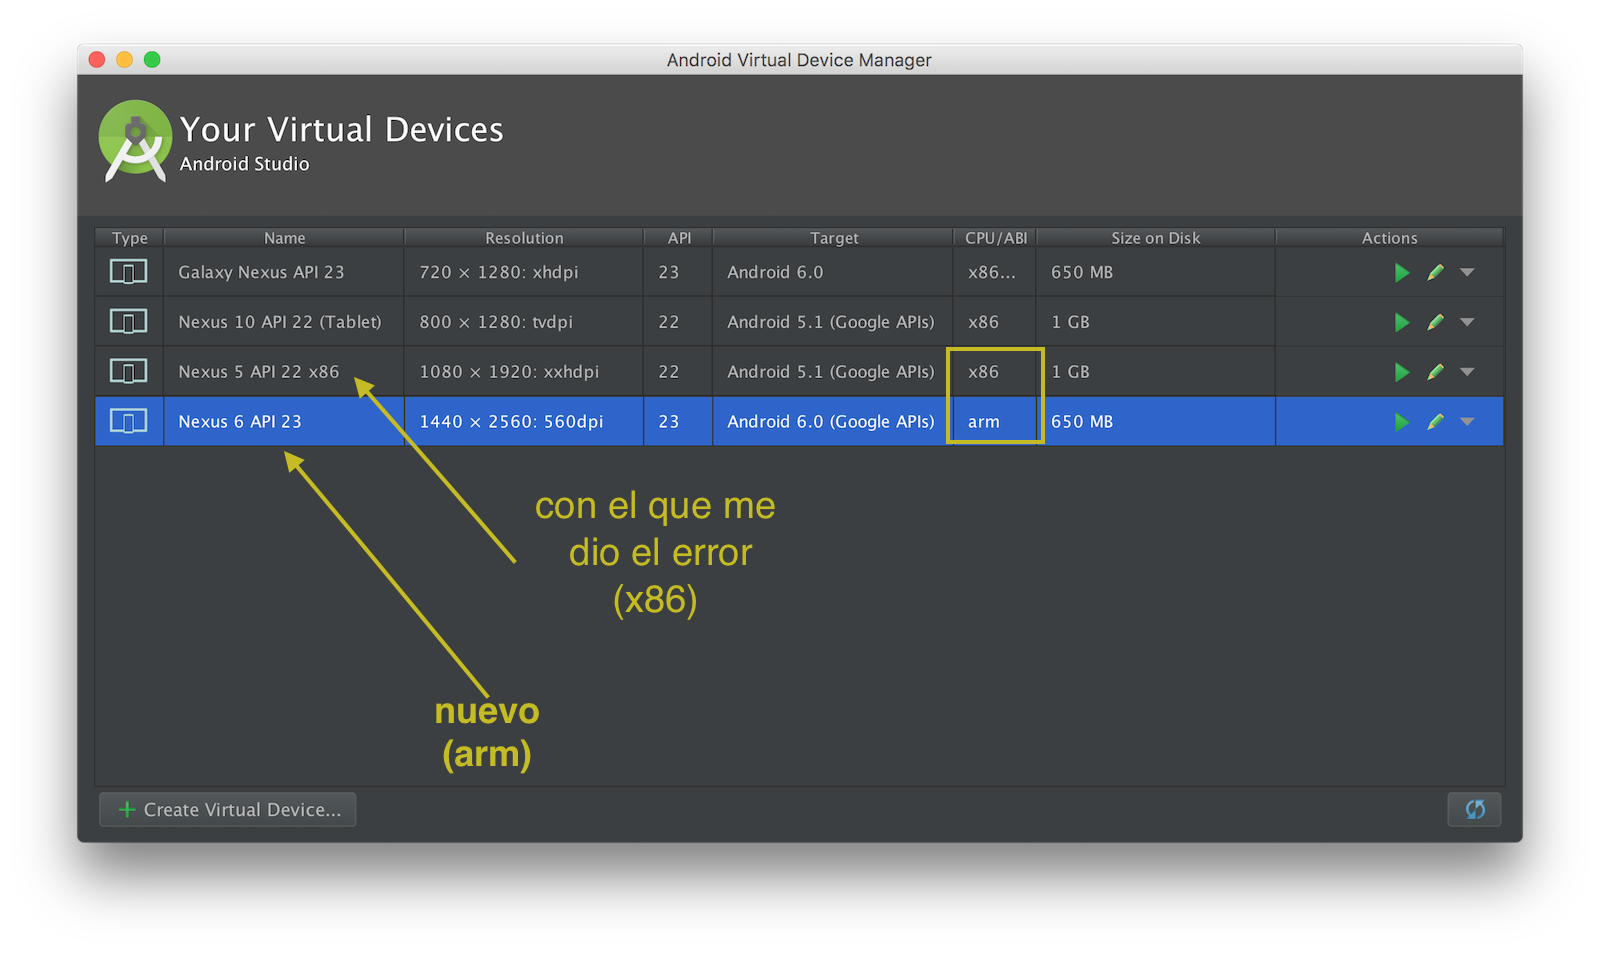Sort devices by CPU/ABI column header

(x=995, y=238)
